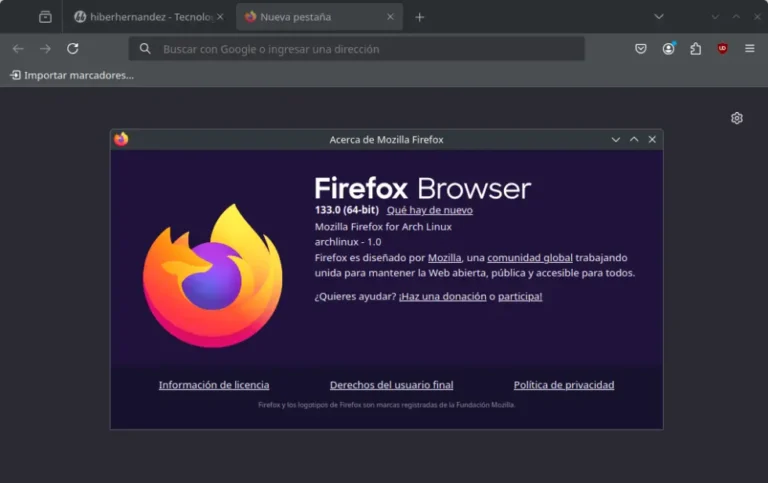Open the Qué hay de nuevo link
The width and height of the screenshot is (768, 483).
tap(429, 210)
